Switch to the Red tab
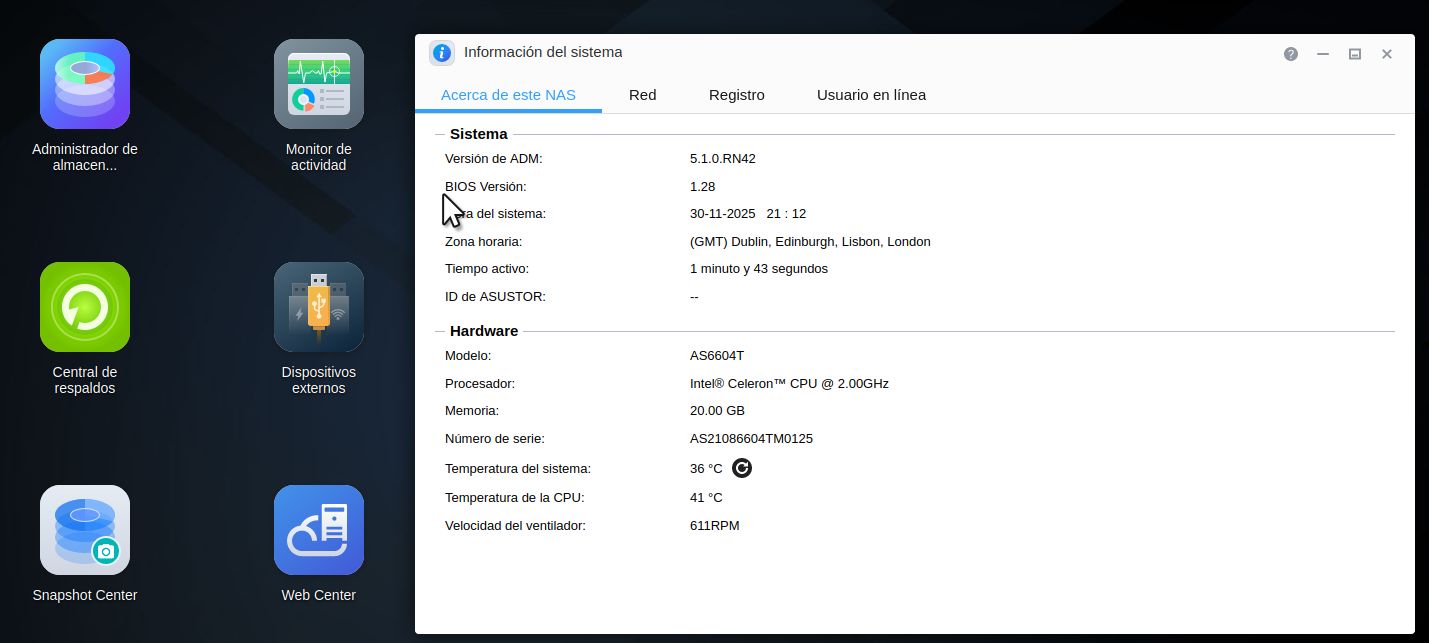 pyautogui.click(x=642, y=95)
